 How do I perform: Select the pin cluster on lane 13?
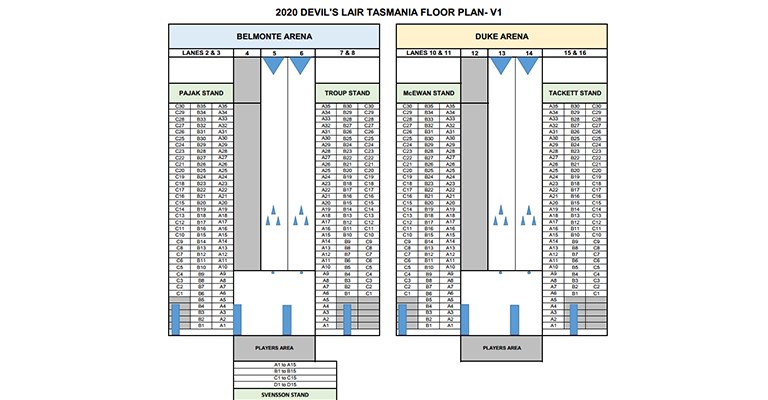[501, 215]
